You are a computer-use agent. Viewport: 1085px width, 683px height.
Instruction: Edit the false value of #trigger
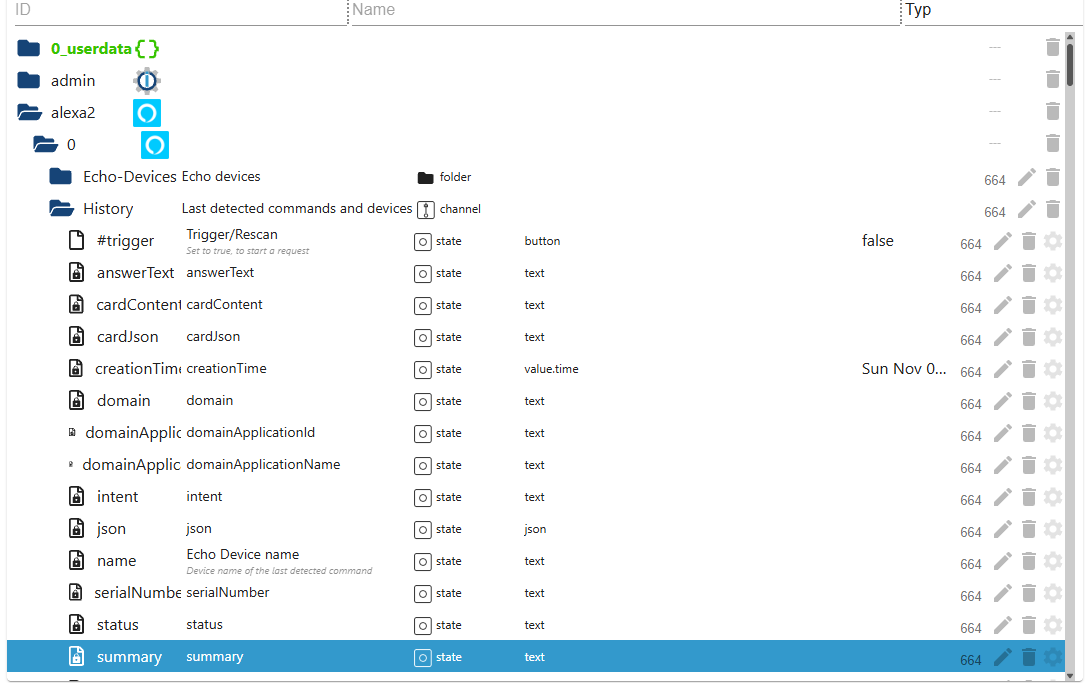(877, 240)
